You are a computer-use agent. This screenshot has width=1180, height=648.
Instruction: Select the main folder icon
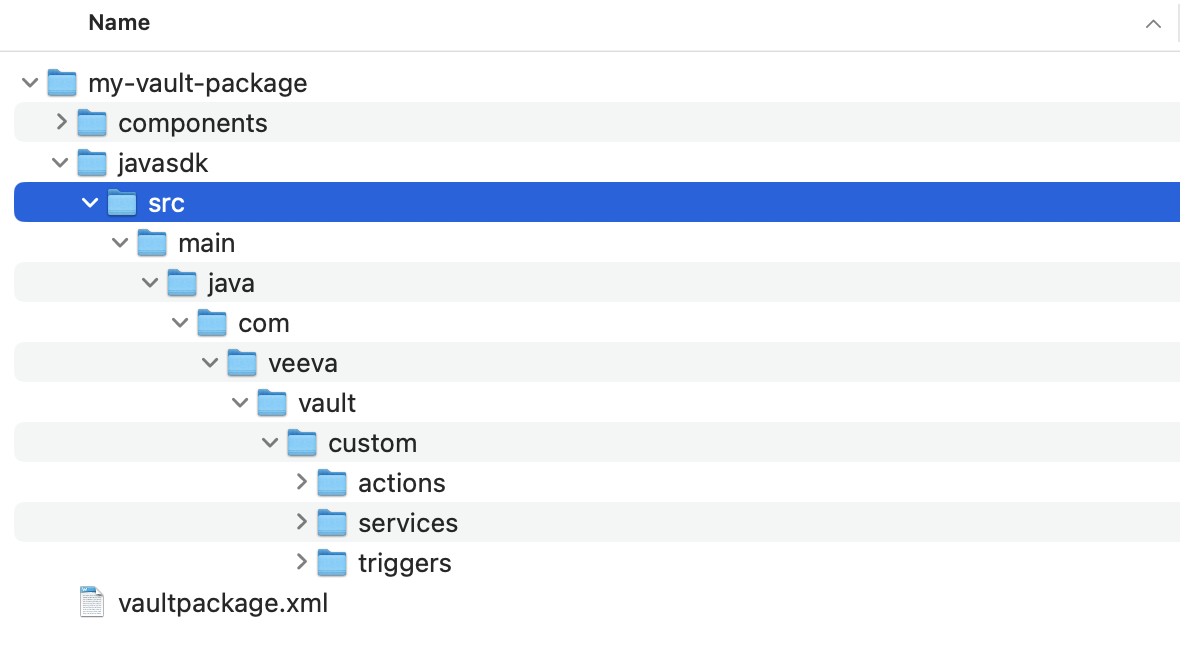[x=152, y=242]
